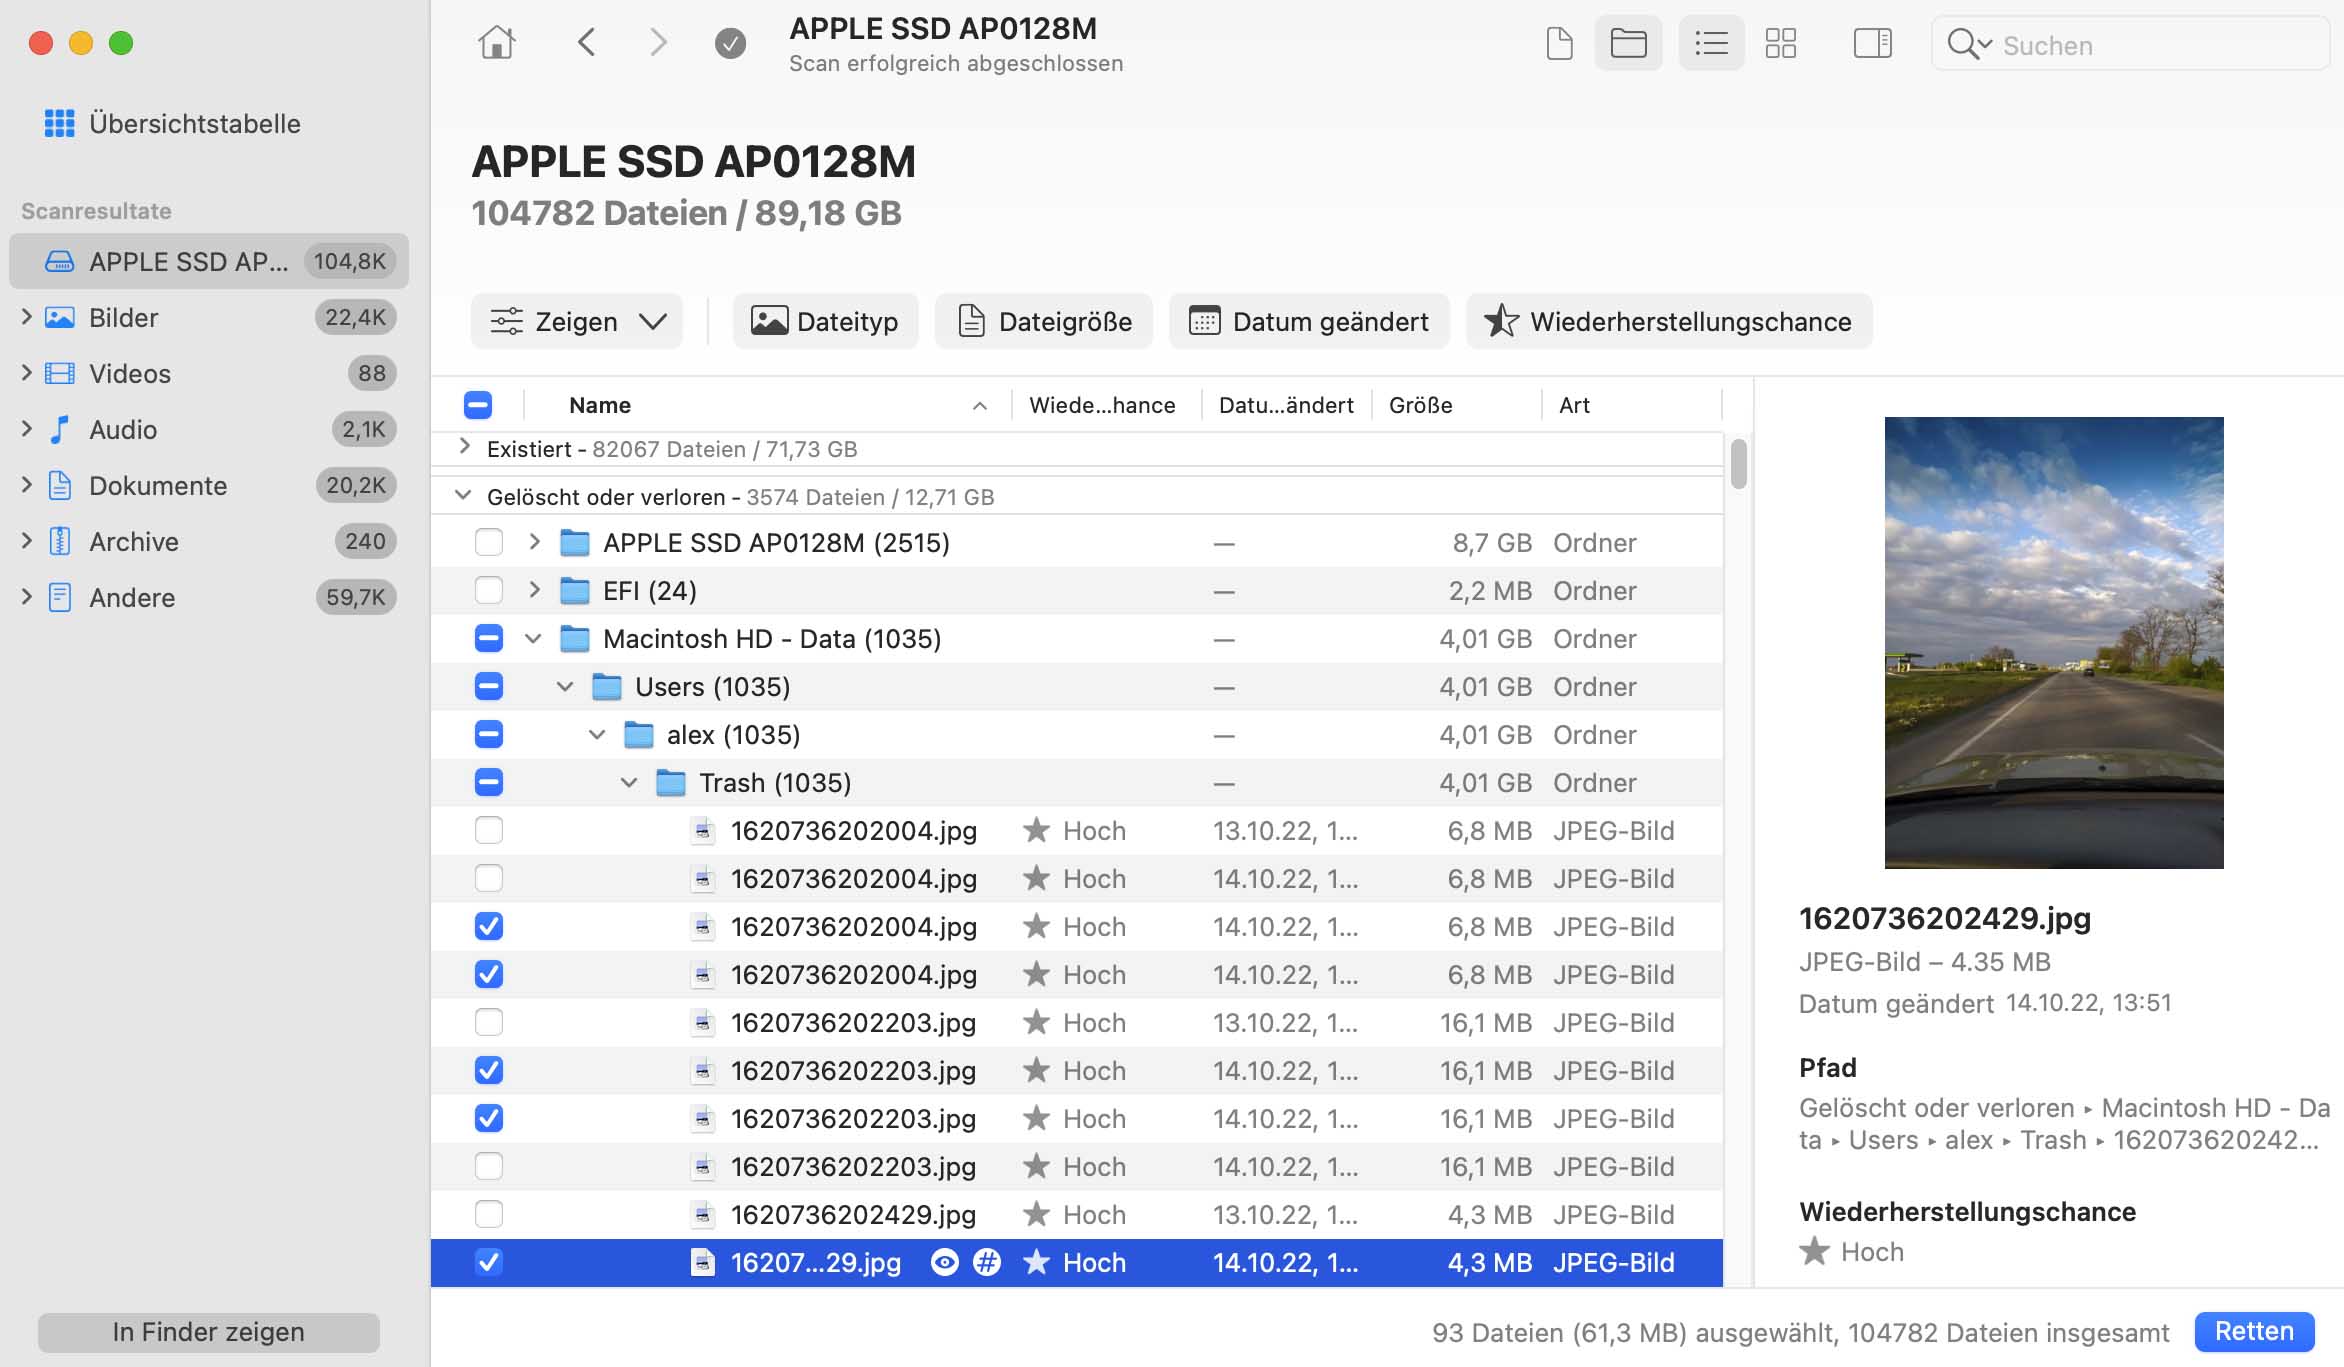Image resolution: width=2344 pixels, height=1367 pixels.
Task: Switch to folder view icon
Action: click(1628, 43)
